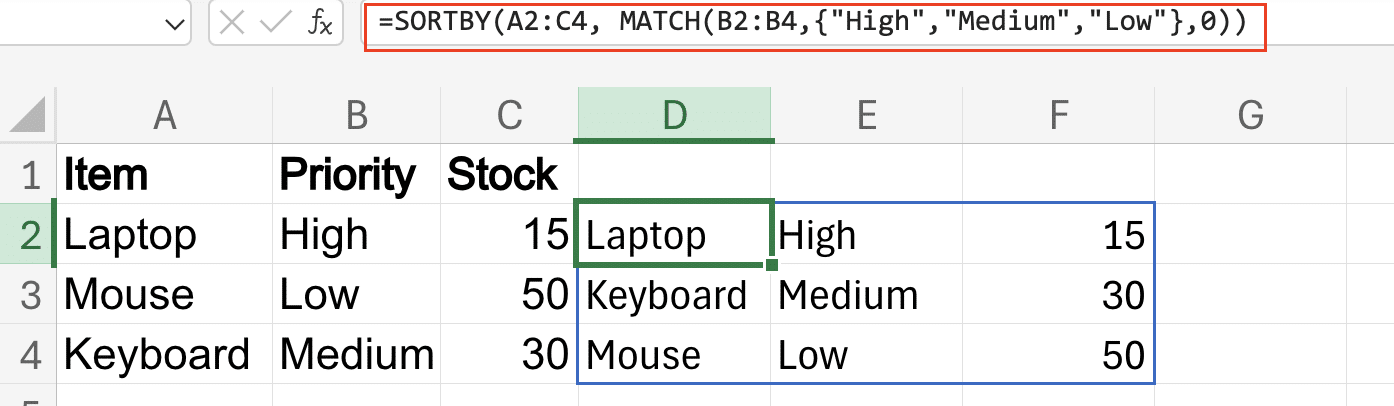Expand the Name Box dropdown arrow
The image size is (1394, 406).
[177, 24]
